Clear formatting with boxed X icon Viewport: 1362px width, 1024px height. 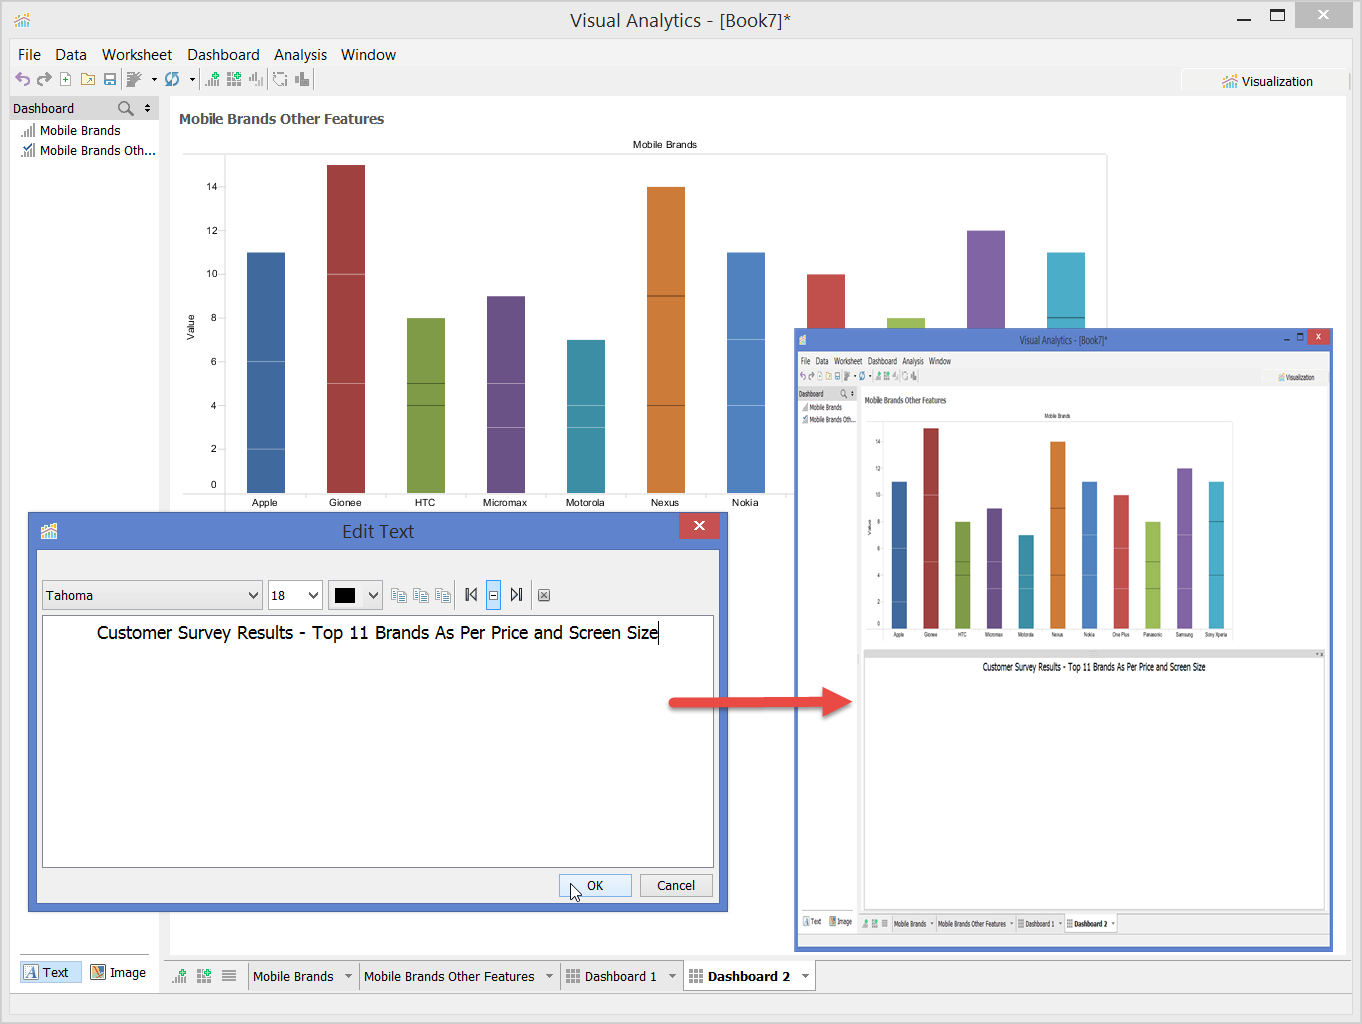point(544,595)
